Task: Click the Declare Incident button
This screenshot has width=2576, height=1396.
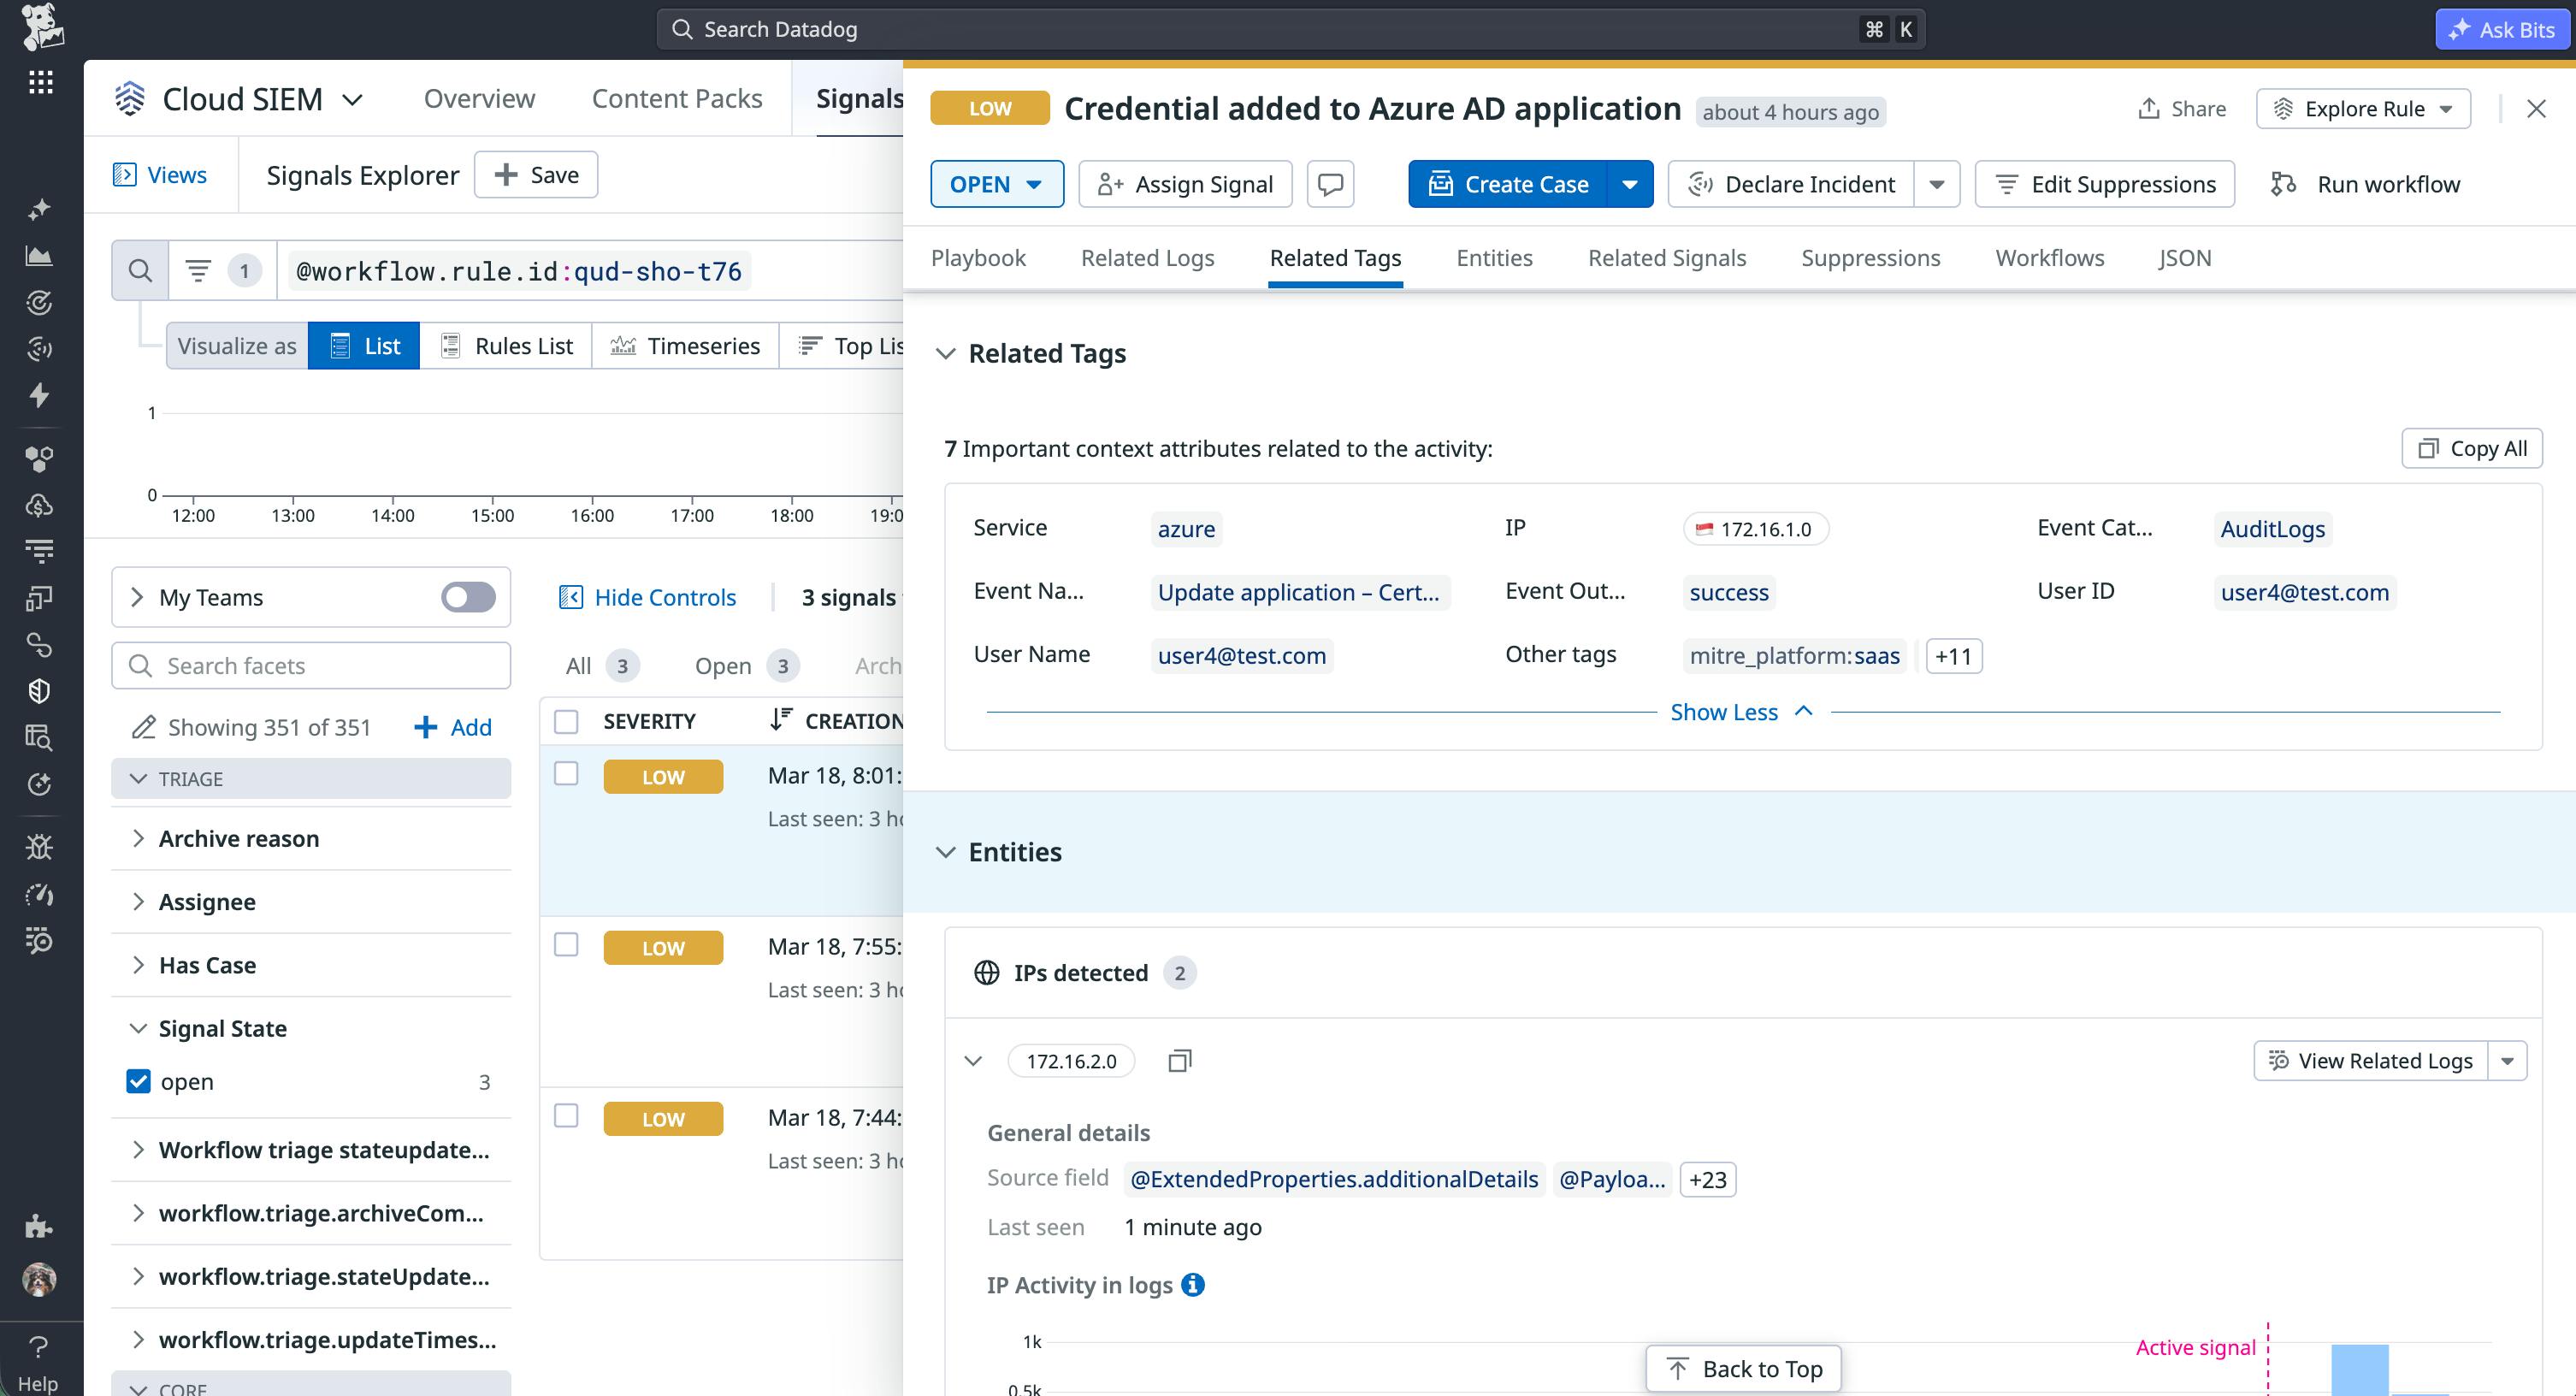Action: (1790, 184)
